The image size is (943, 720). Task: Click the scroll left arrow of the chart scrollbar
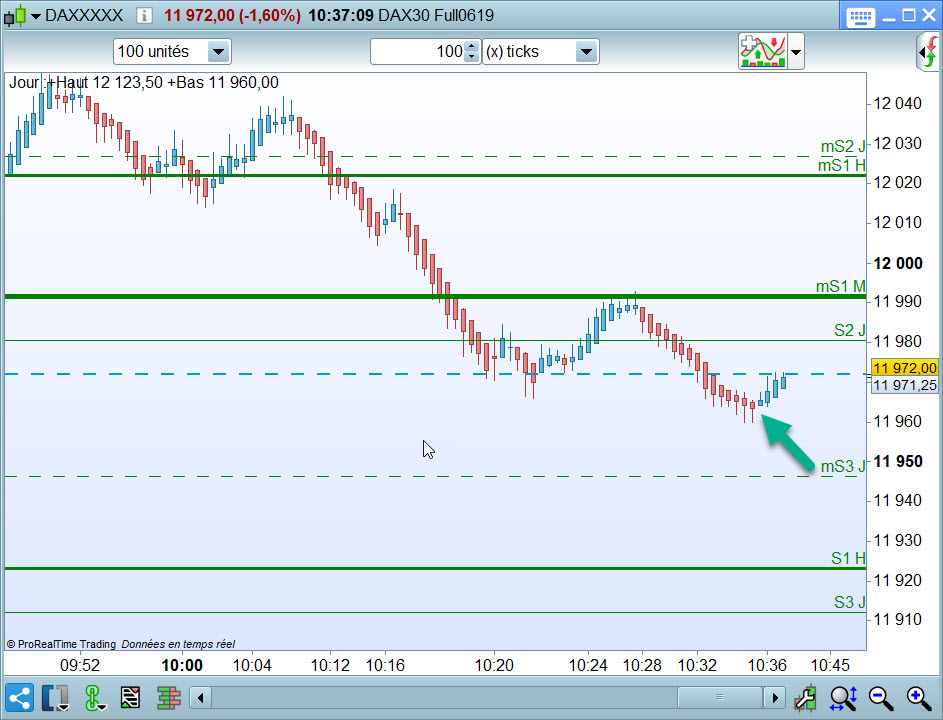[201, 698]
